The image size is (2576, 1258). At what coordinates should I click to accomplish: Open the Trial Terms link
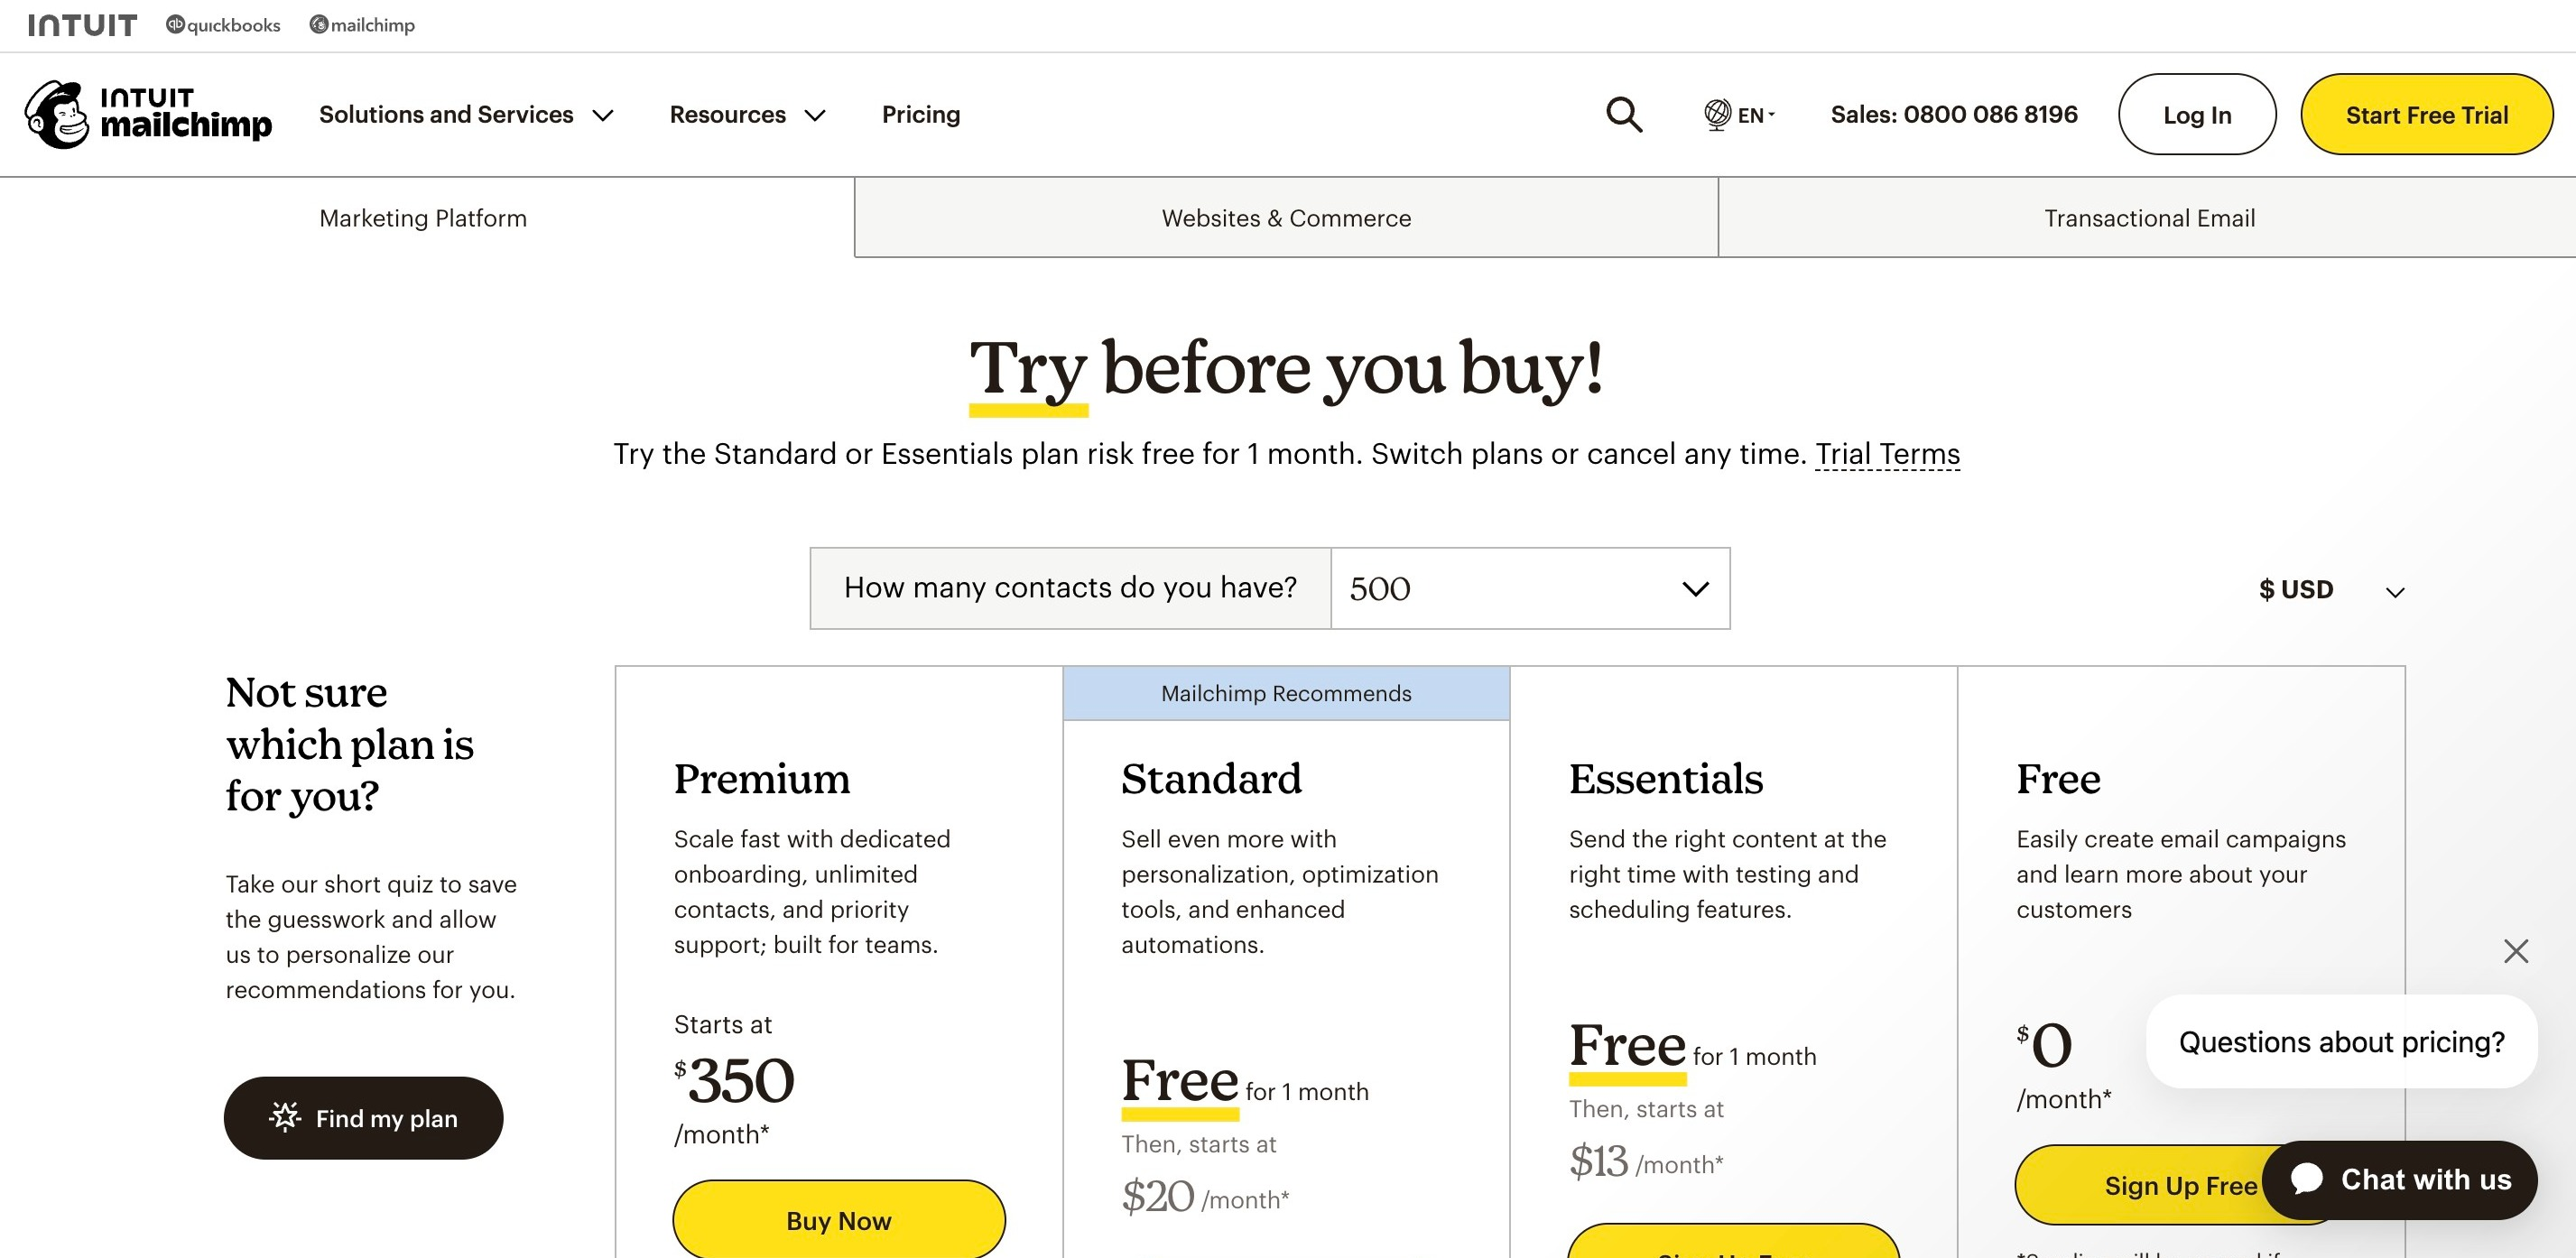(x=1887, y=454)
